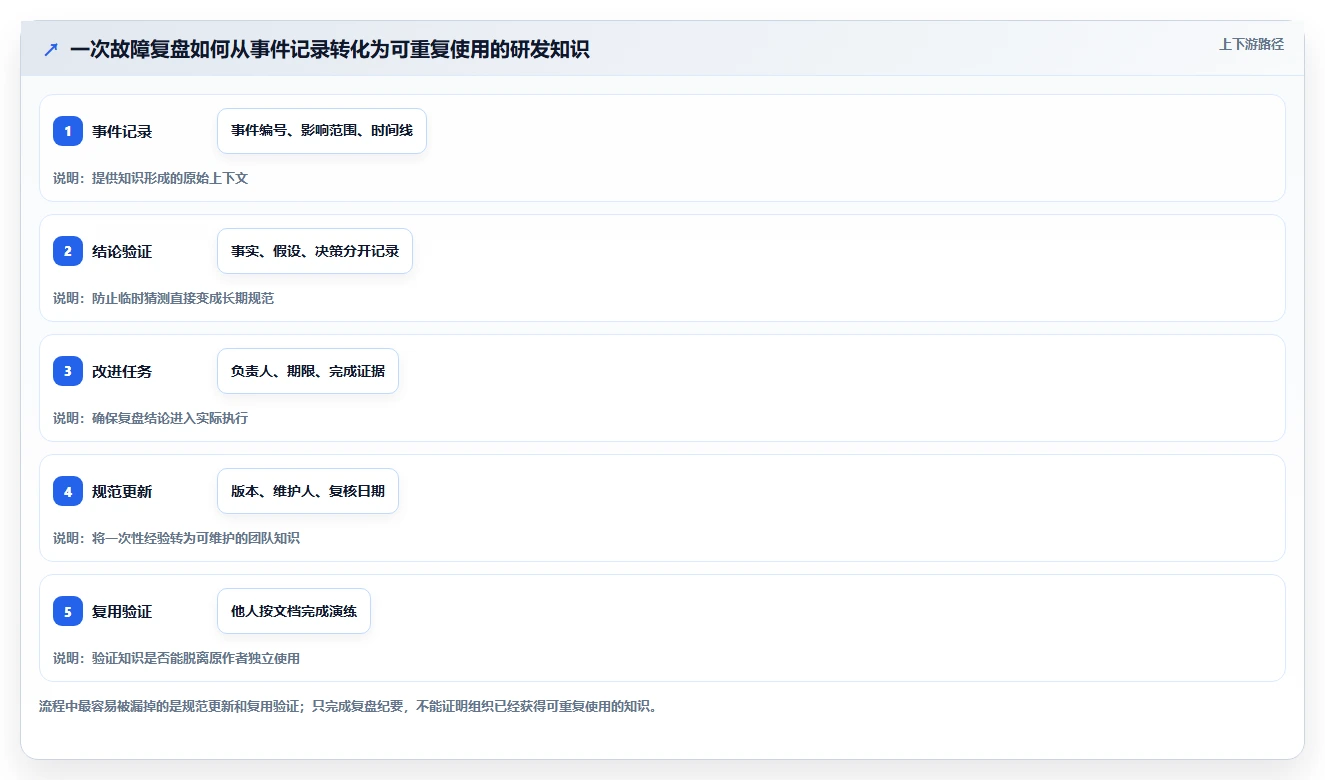Click step number badge 5

click(x=68, y=611)
